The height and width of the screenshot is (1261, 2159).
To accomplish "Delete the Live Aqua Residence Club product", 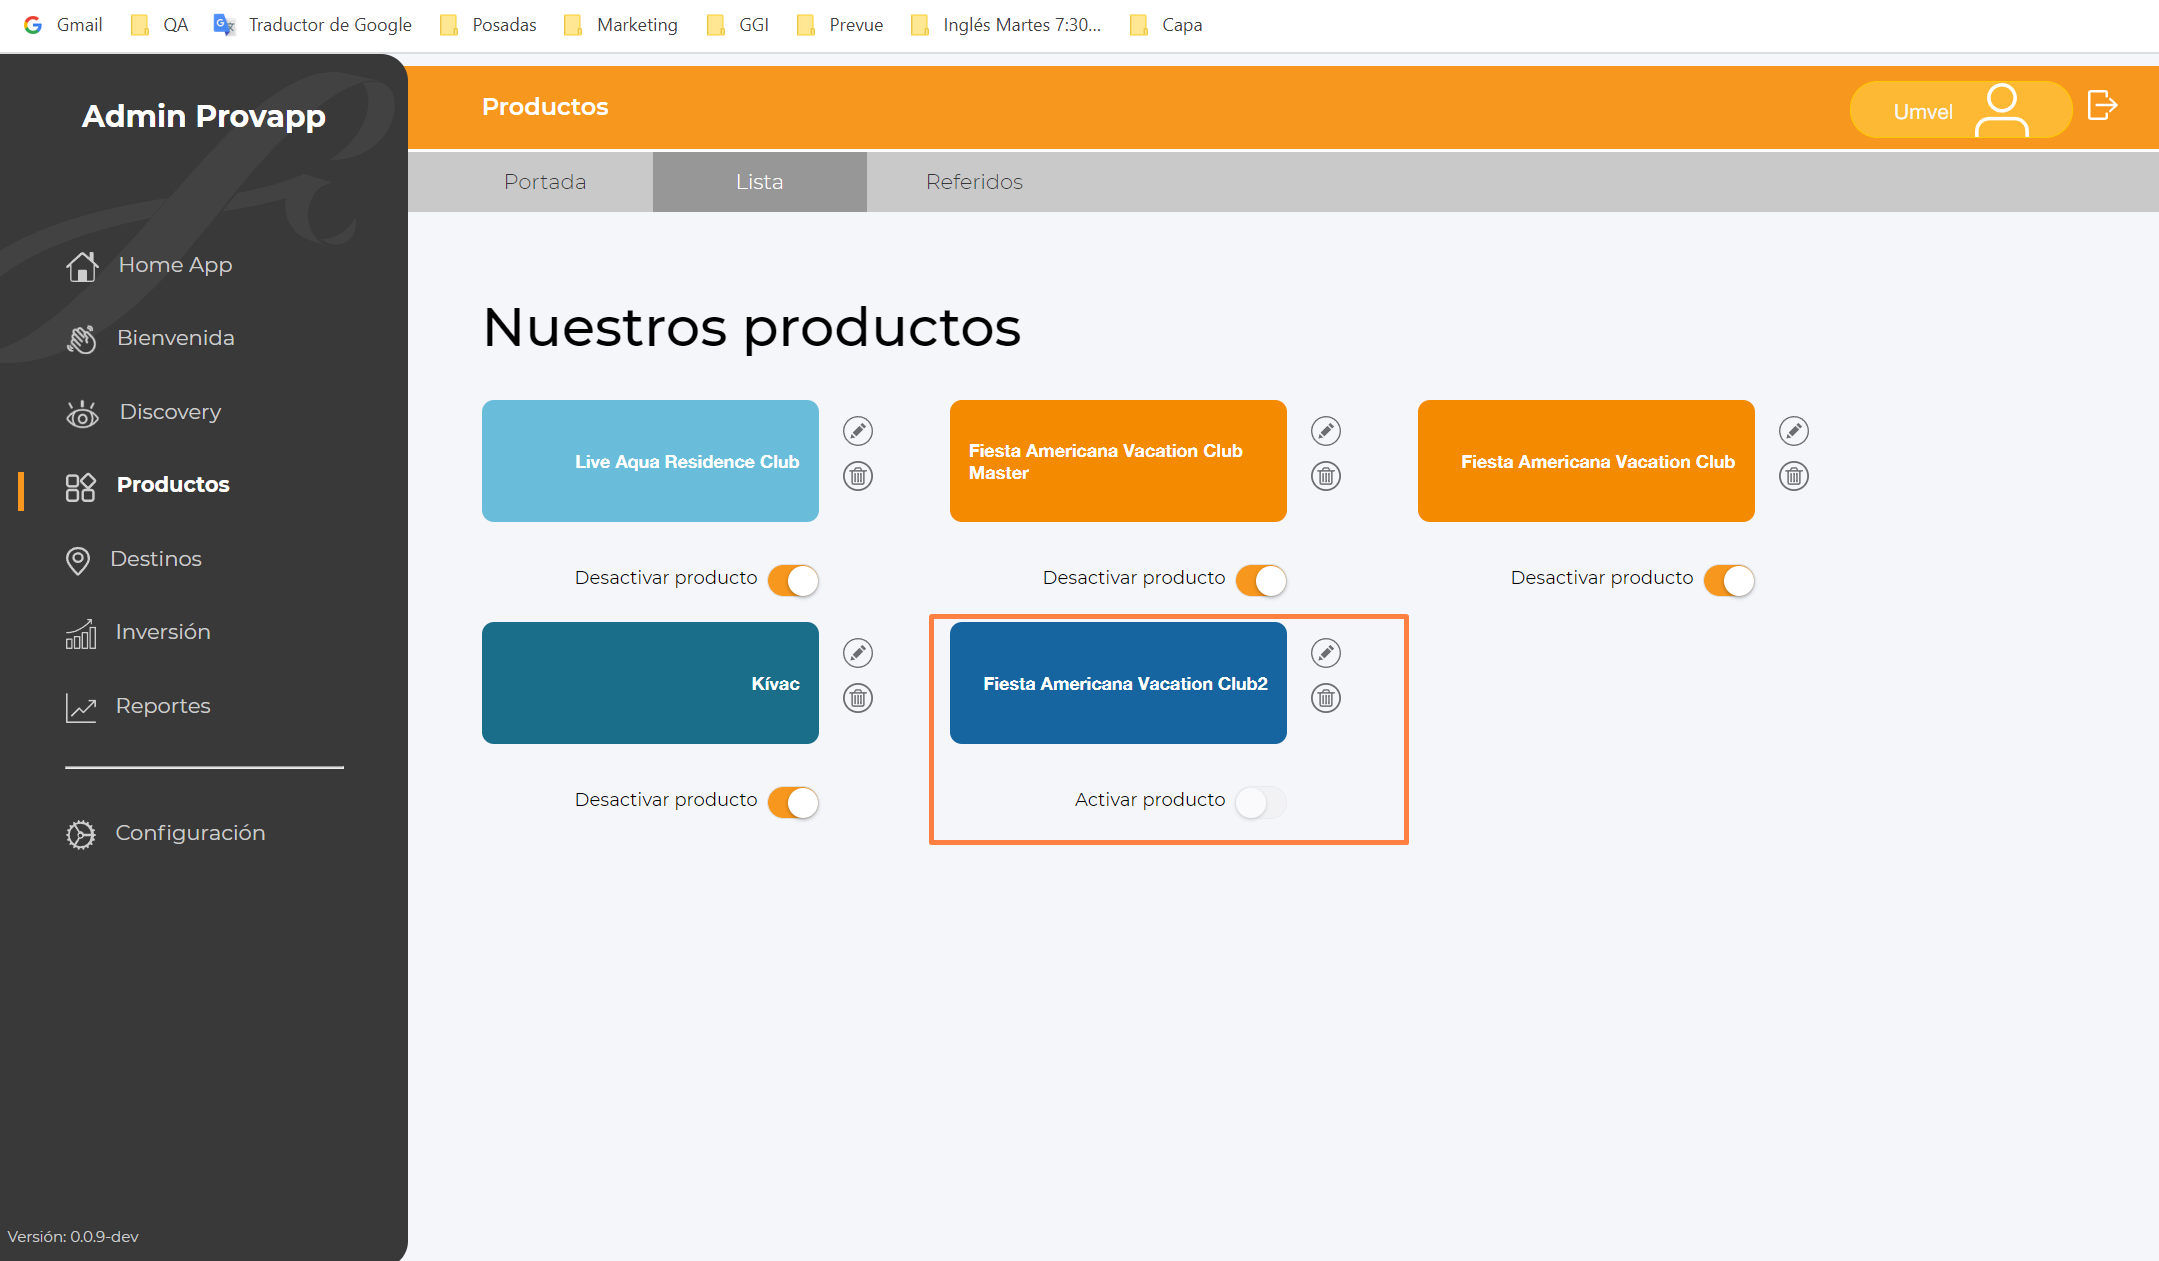I will click(x=858, y=476).
